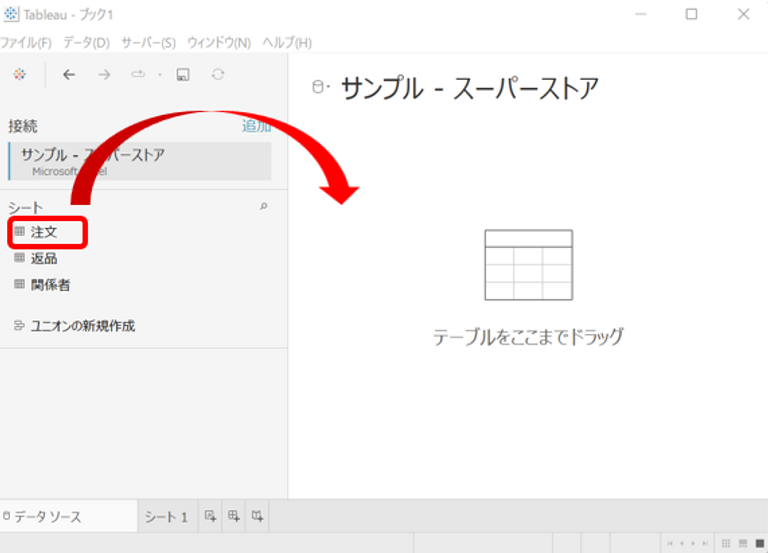768x553 pixels.
Task: Switch to the シート 1 tab
Action: (x=167, y=517)
